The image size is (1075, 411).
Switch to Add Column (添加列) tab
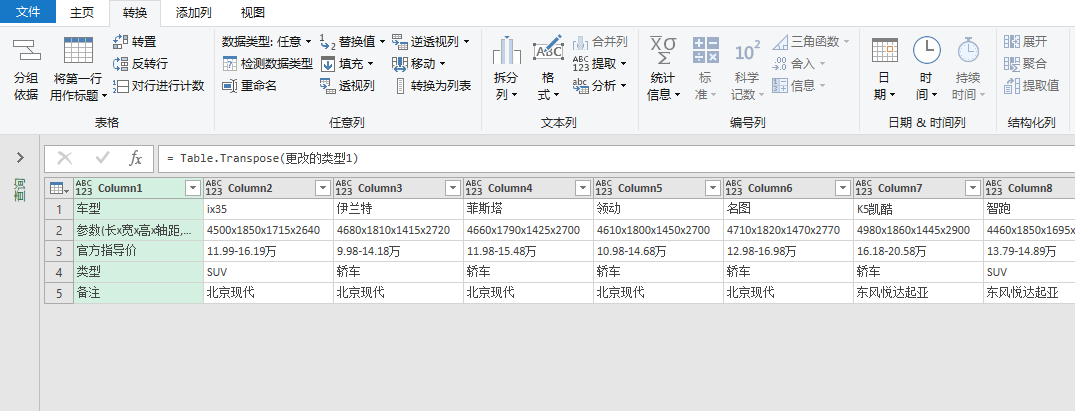click(x=193, y=12)
